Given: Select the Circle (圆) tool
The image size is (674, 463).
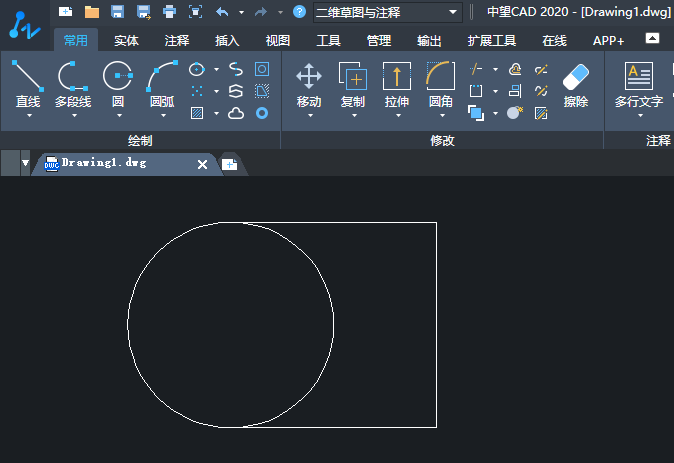Looking at the screenshot, I should 118,84.
